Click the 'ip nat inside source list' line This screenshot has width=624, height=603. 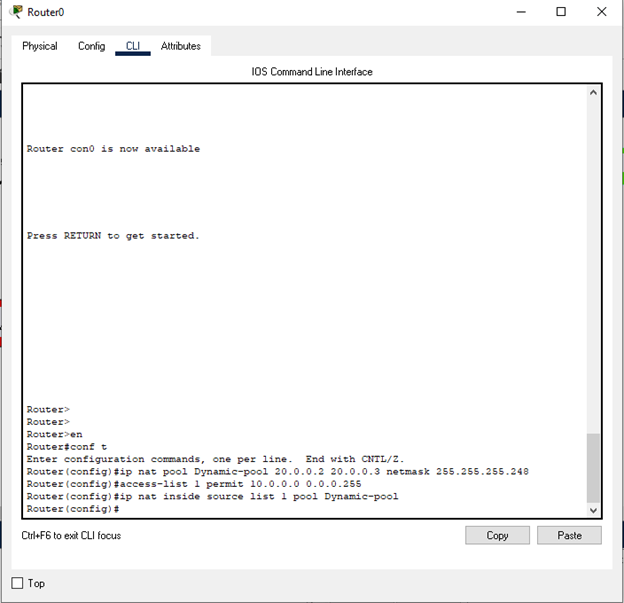(212, 496)
